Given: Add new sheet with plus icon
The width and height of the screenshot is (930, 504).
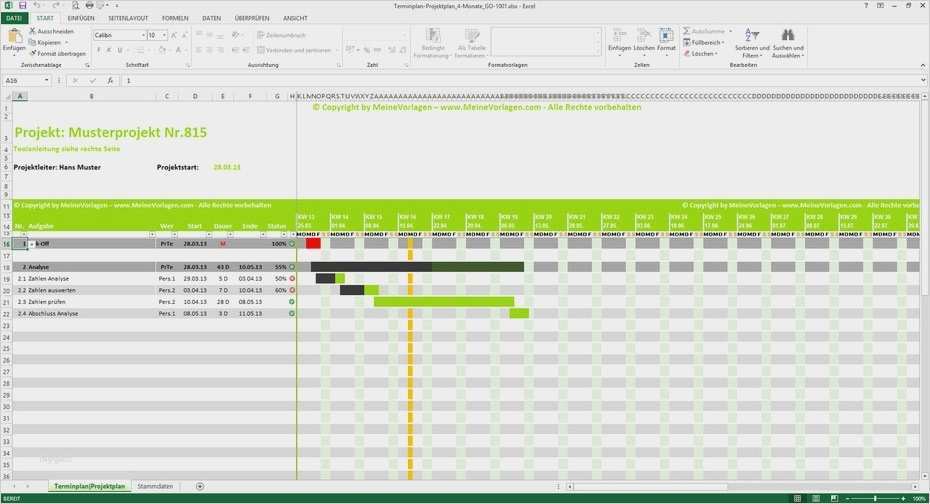Looking at the screenshot, I should (200, 486).
